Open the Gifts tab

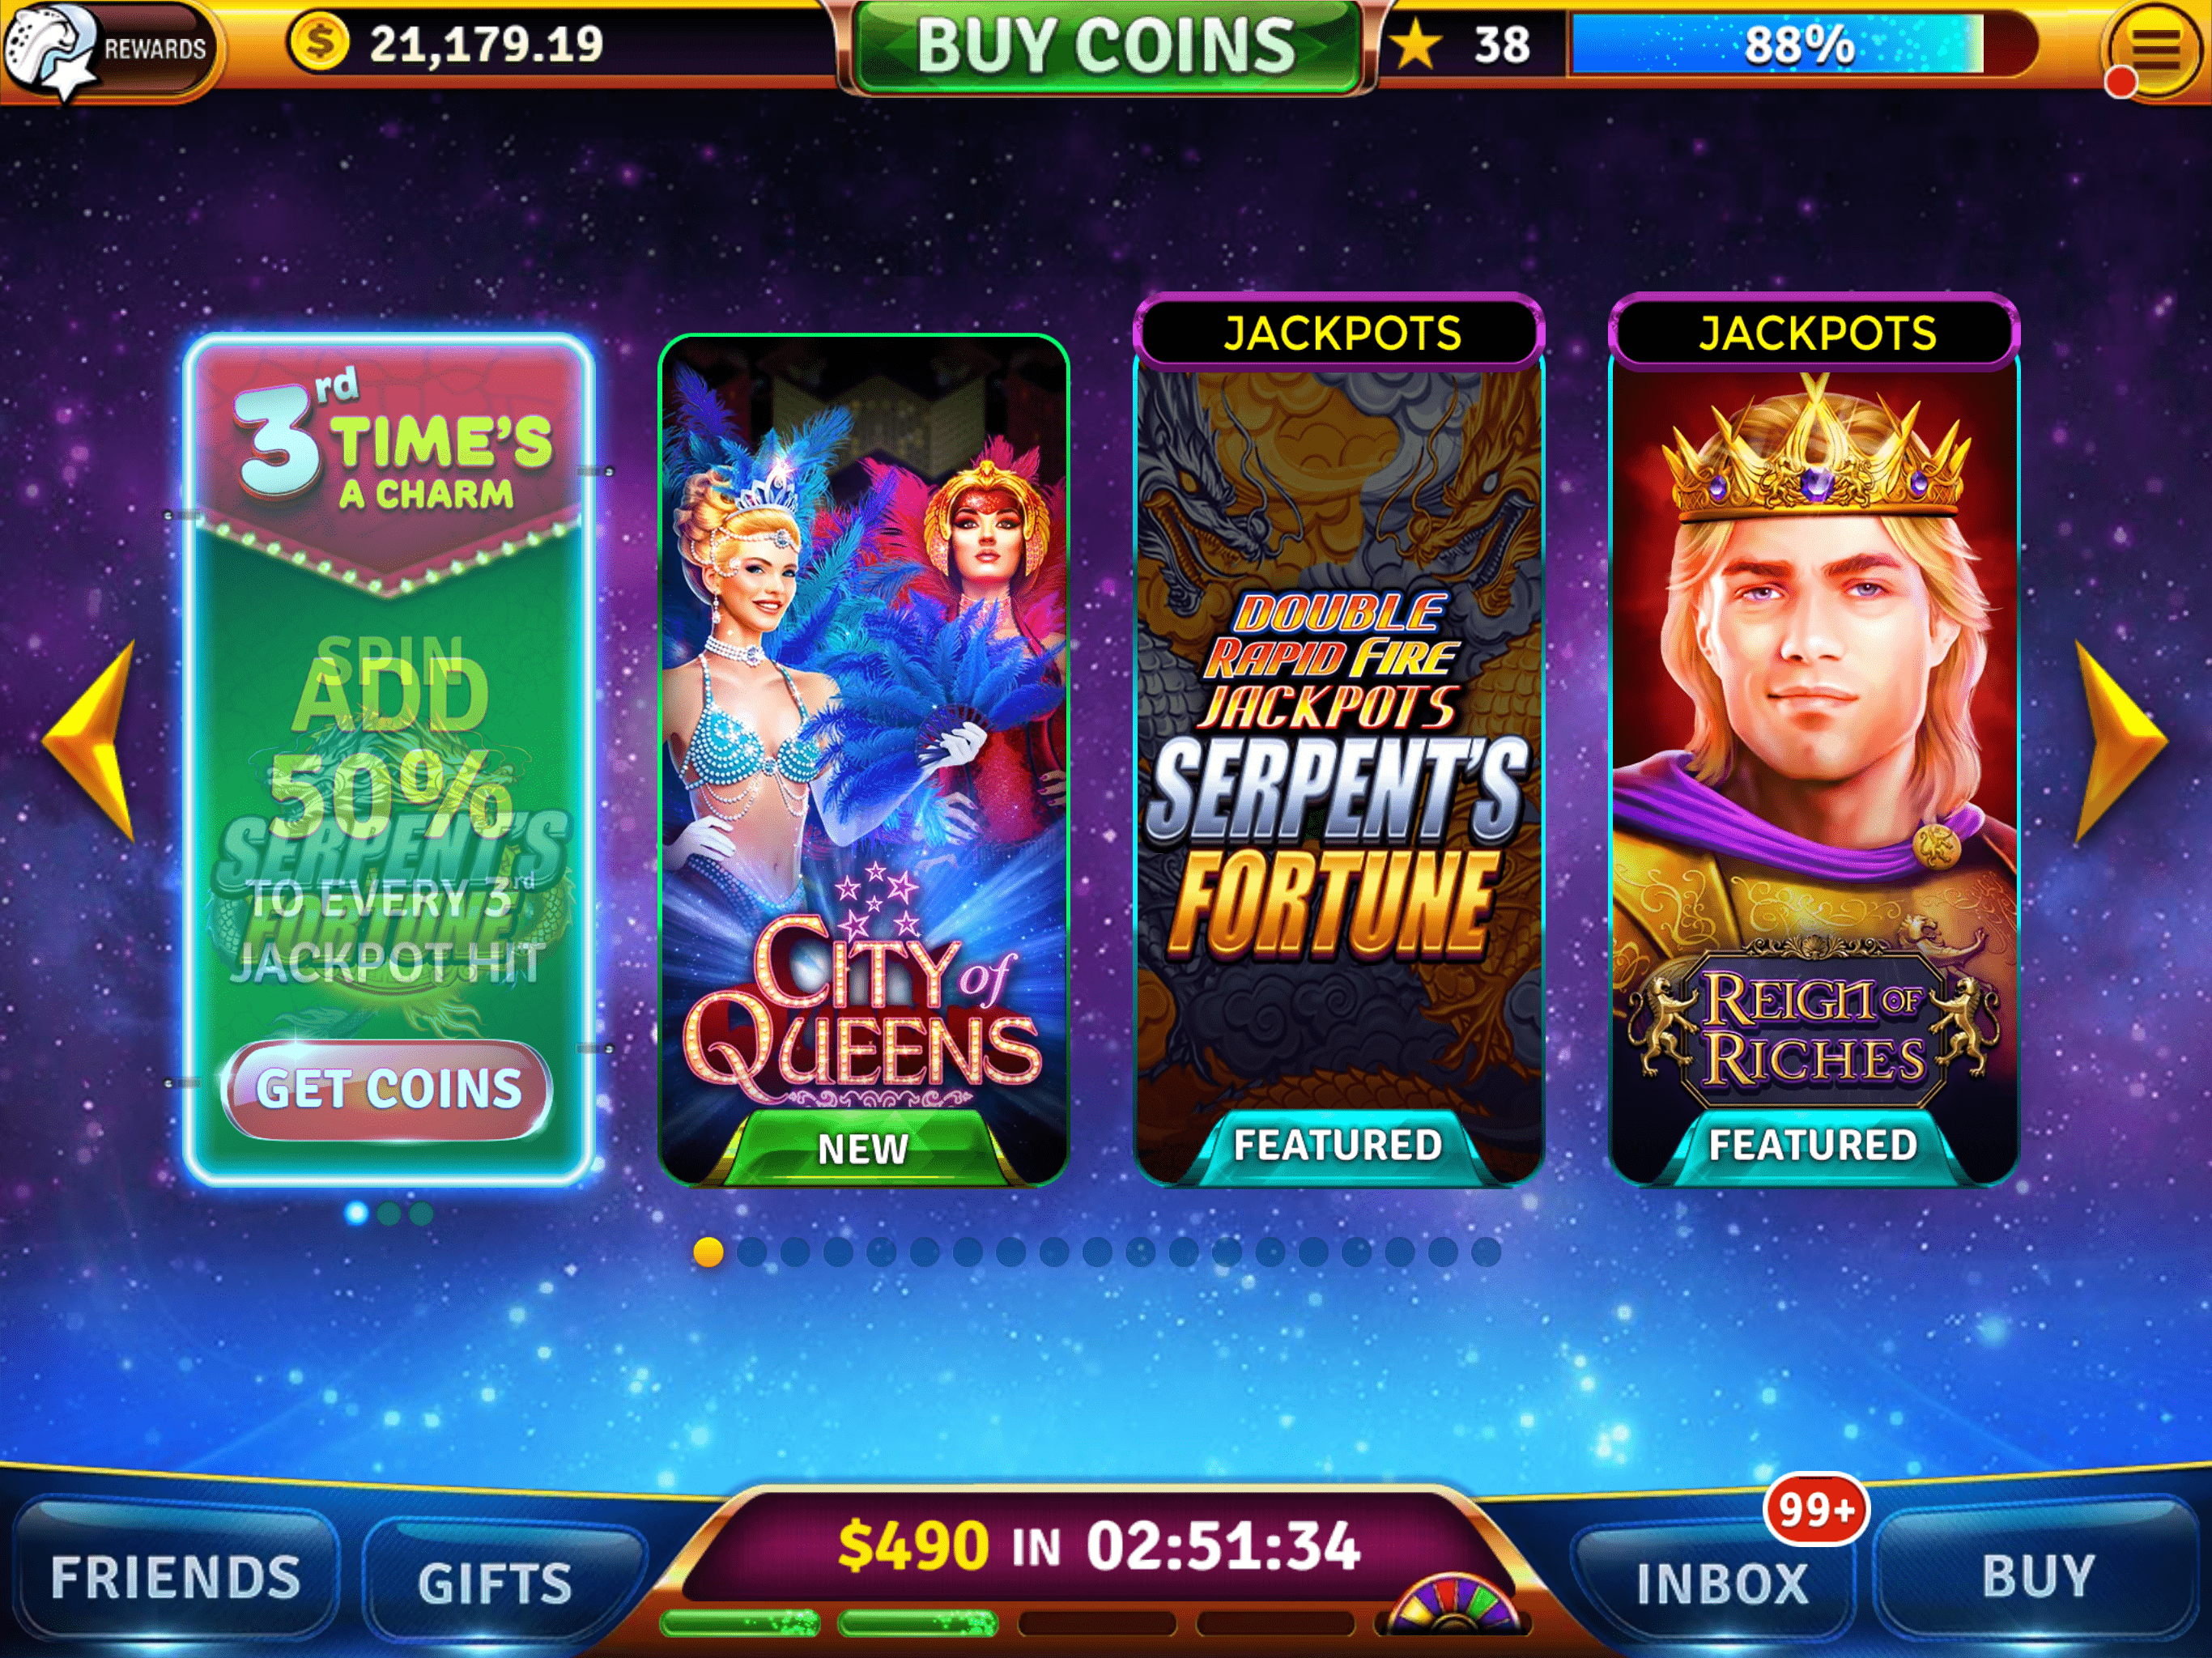[x=495, y=1582]
